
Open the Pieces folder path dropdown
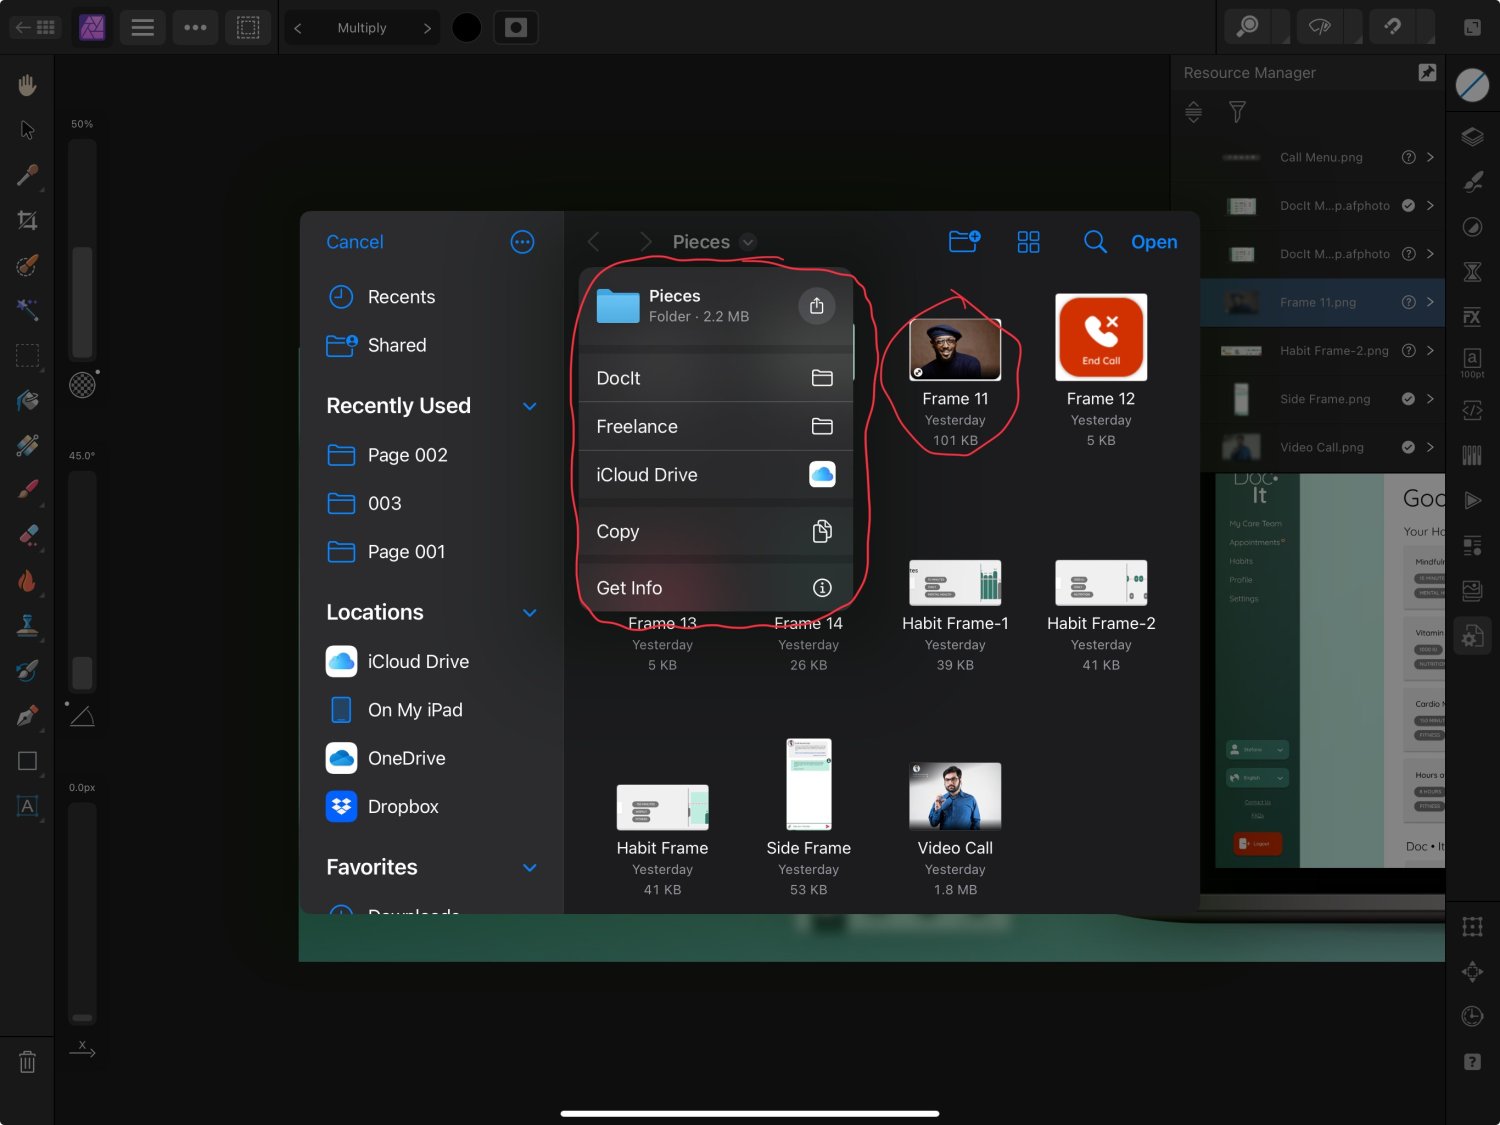(748, 242)
